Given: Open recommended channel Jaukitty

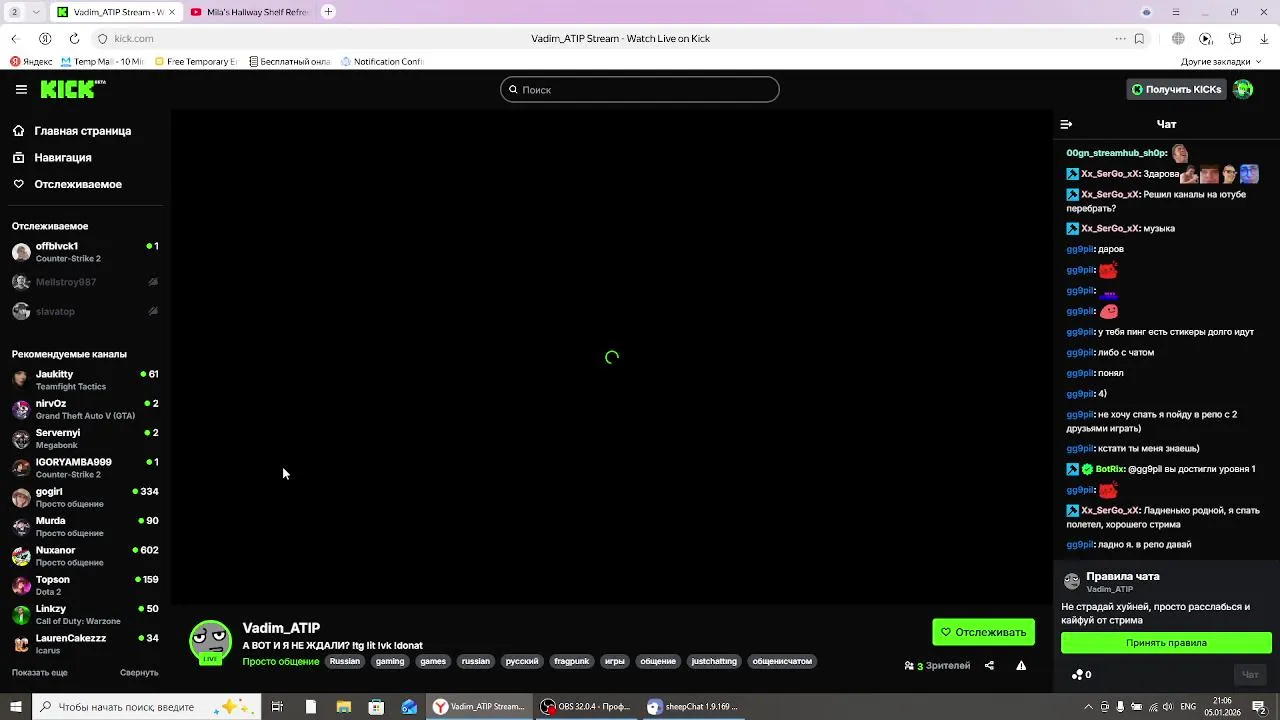Looking at the screenshot, I should [85, 380].
